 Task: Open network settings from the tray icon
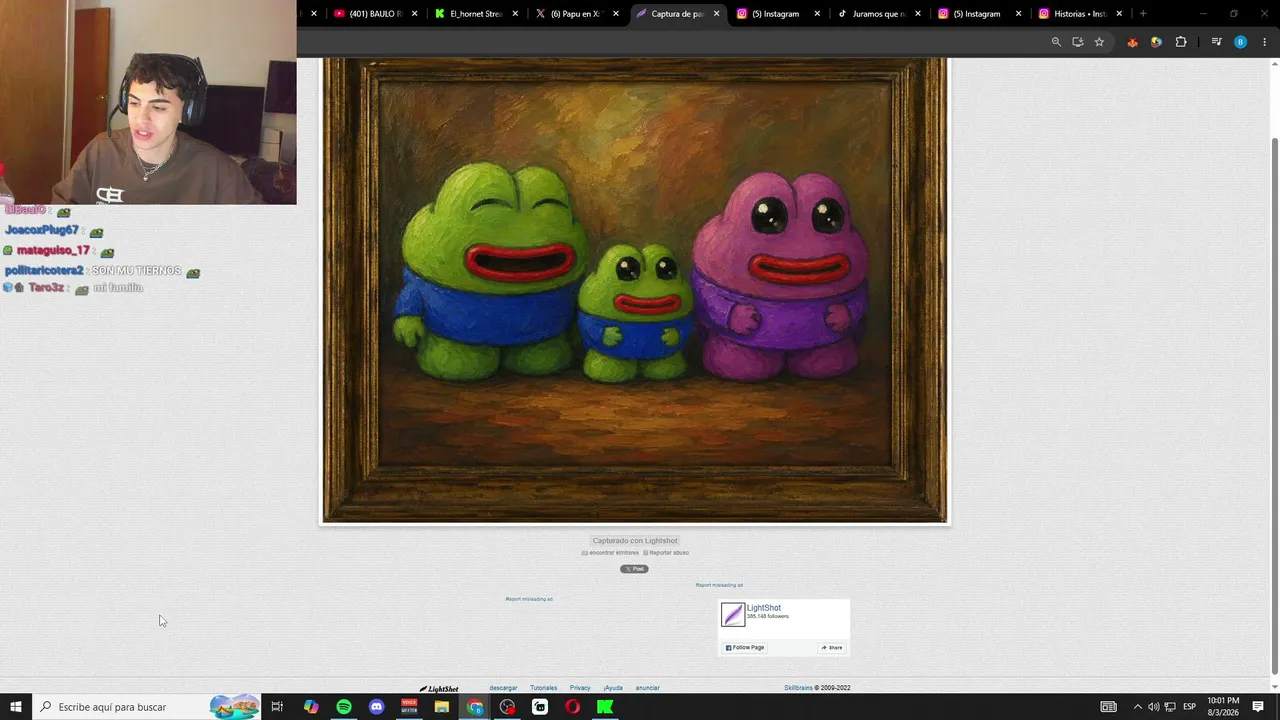tap(1170, 707)
